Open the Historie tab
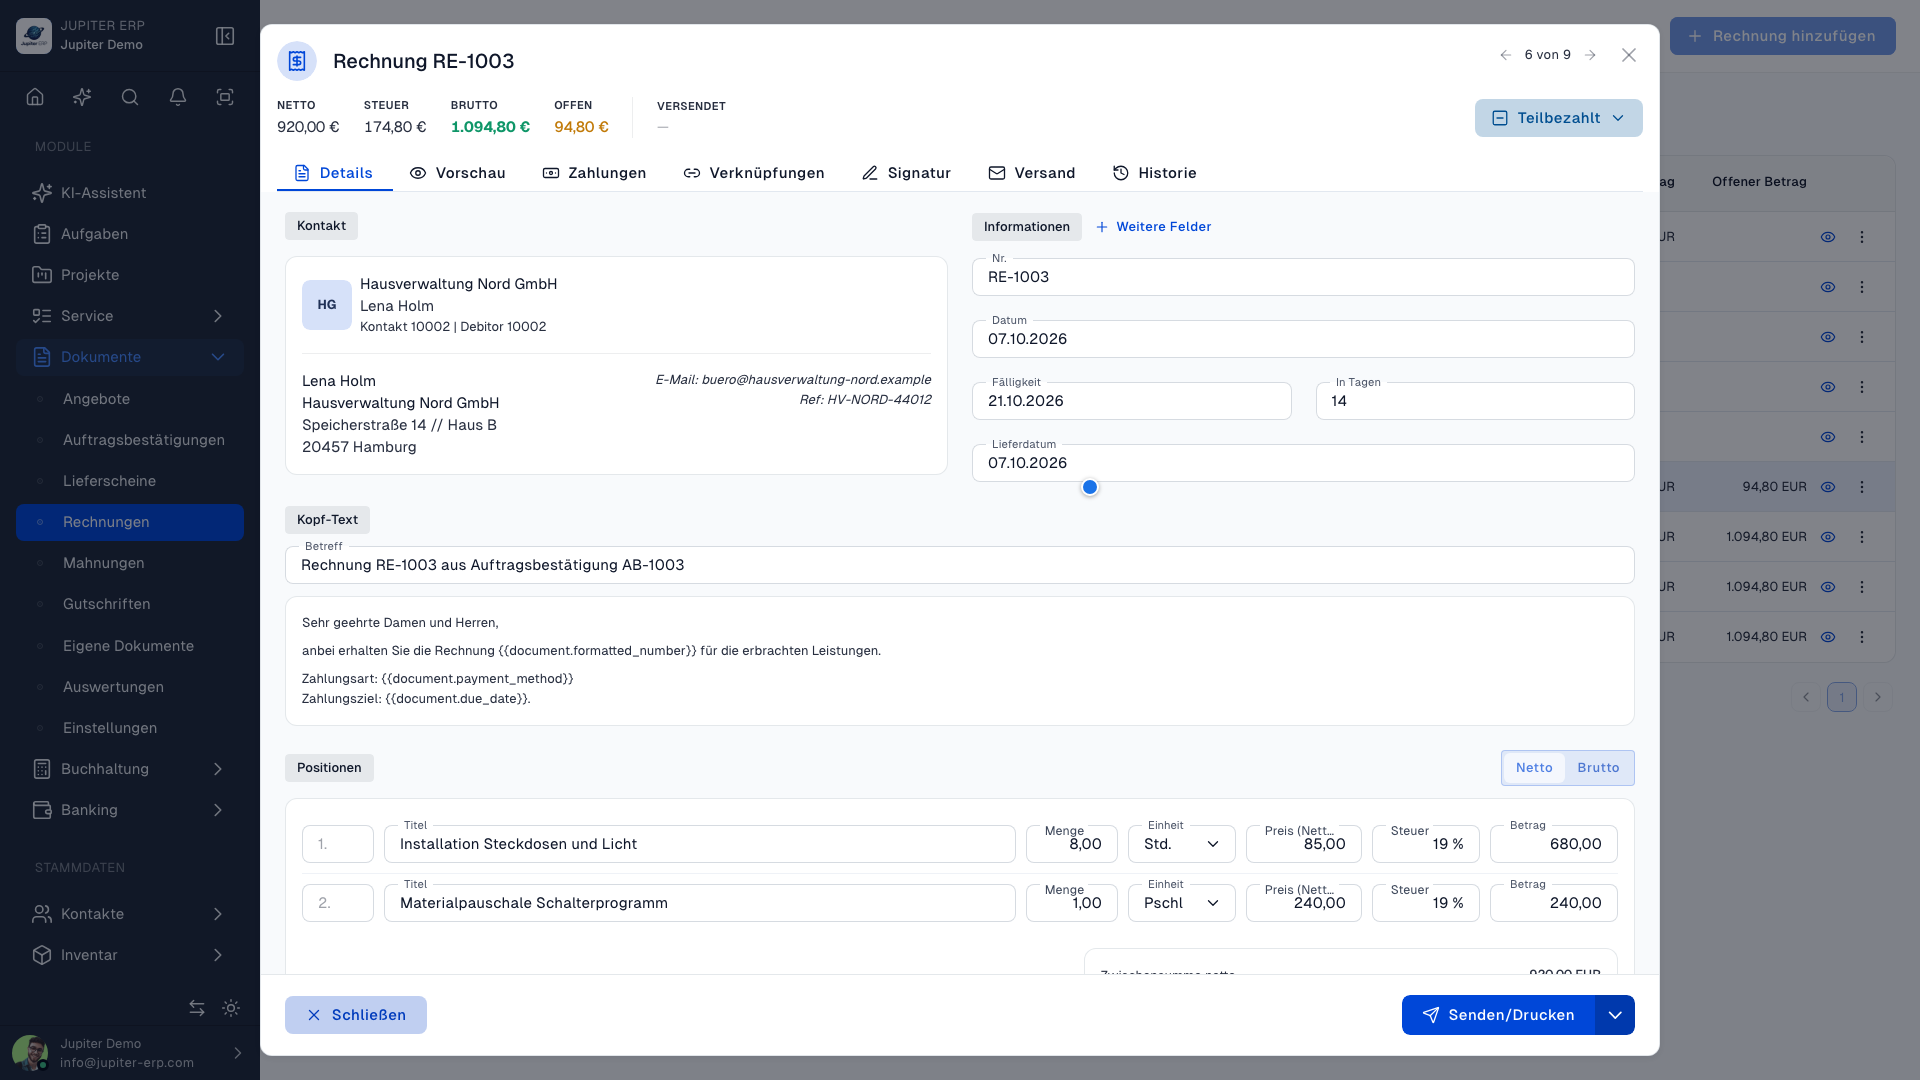 (x=1154, y=173)
